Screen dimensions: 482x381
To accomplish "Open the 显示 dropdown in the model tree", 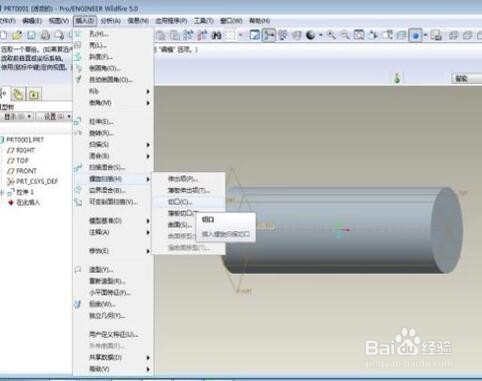I will click(17, 116).
